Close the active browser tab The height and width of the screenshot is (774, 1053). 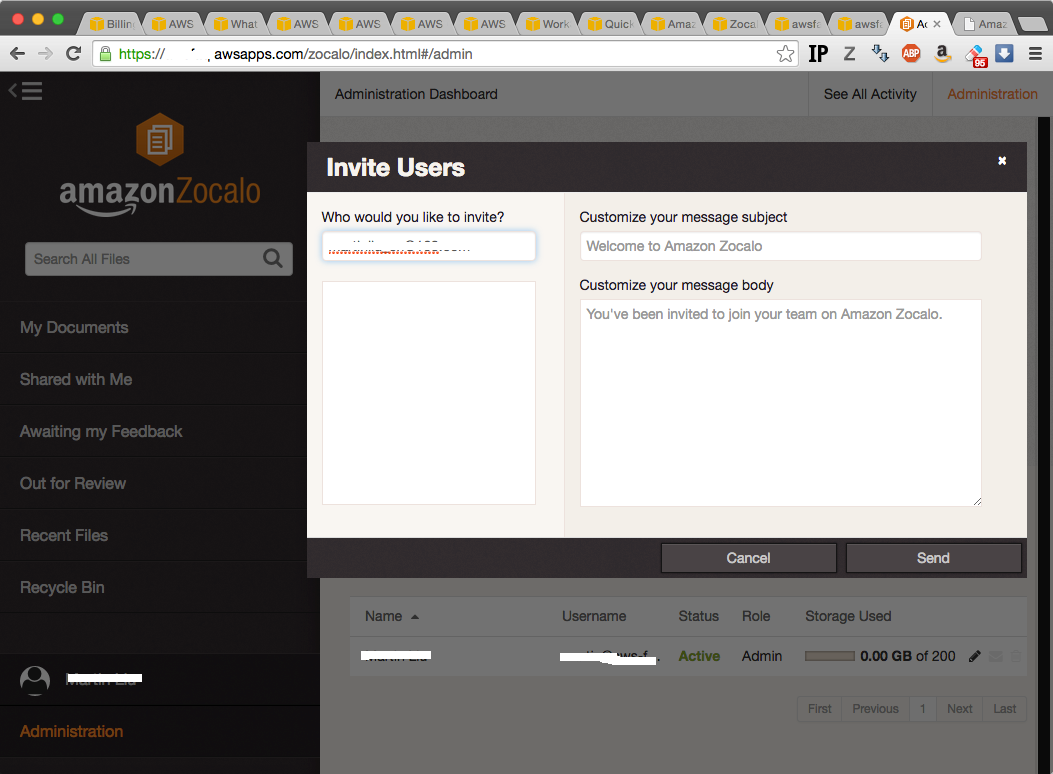(937, 24)
